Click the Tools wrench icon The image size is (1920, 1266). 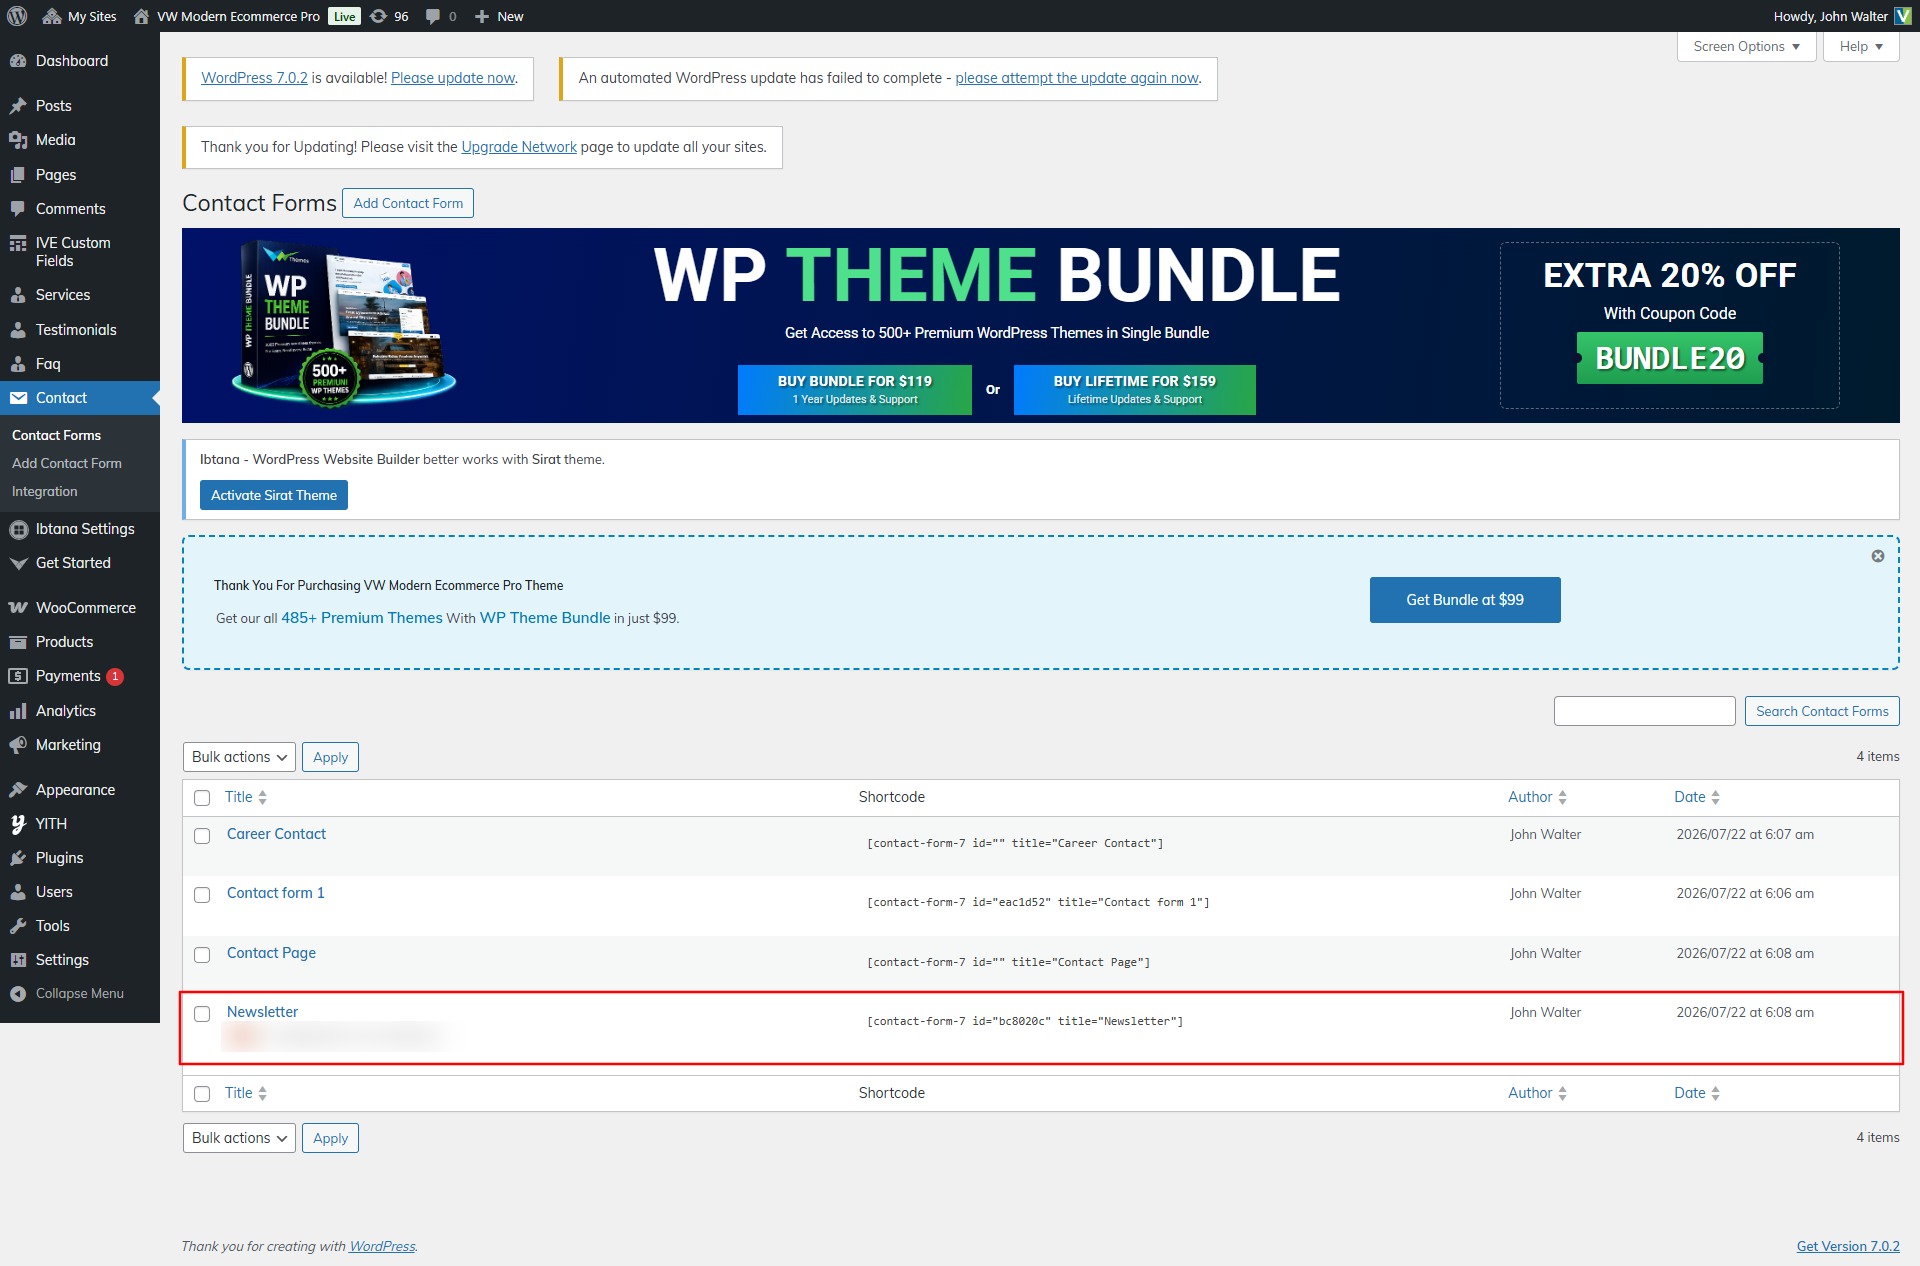coord(18,926)
